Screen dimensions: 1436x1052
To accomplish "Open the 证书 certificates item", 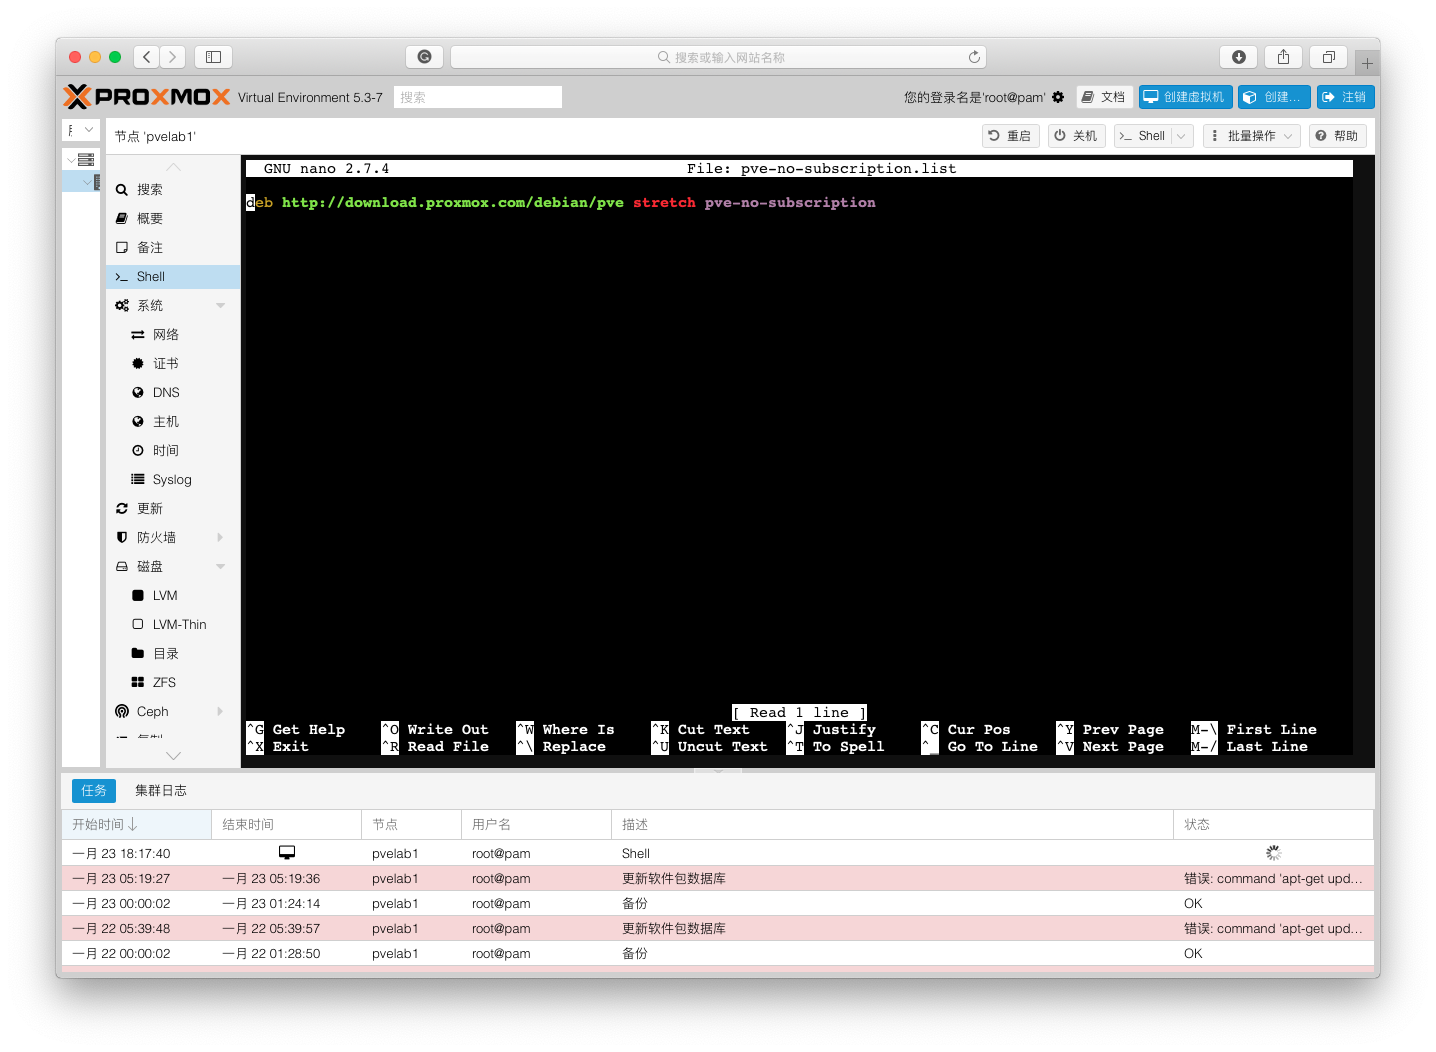I will pos(172,364).
